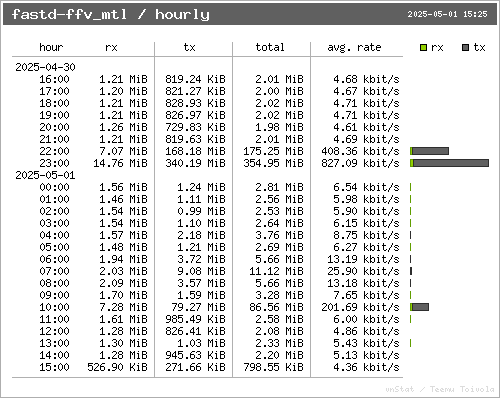Select the 'tx' column header

pyautogui.click(x=189, y=47)
